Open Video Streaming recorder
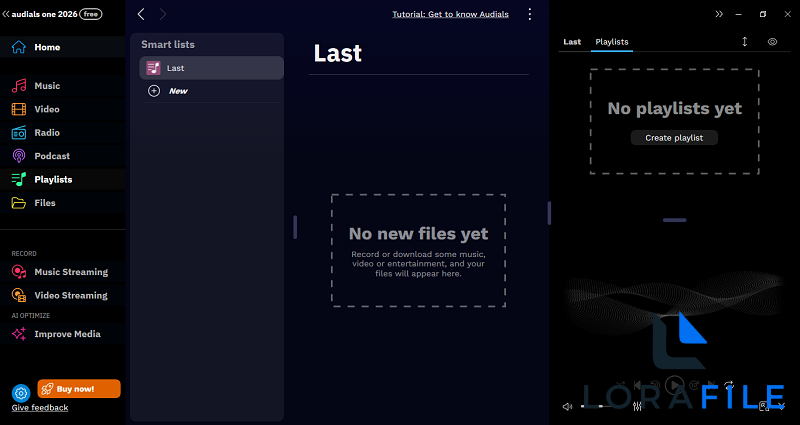 tap(62, 295)
